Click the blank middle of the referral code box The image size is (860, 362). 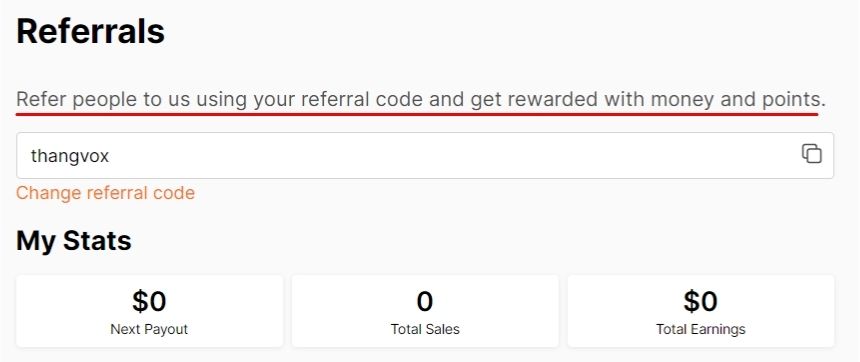[425, 155]
